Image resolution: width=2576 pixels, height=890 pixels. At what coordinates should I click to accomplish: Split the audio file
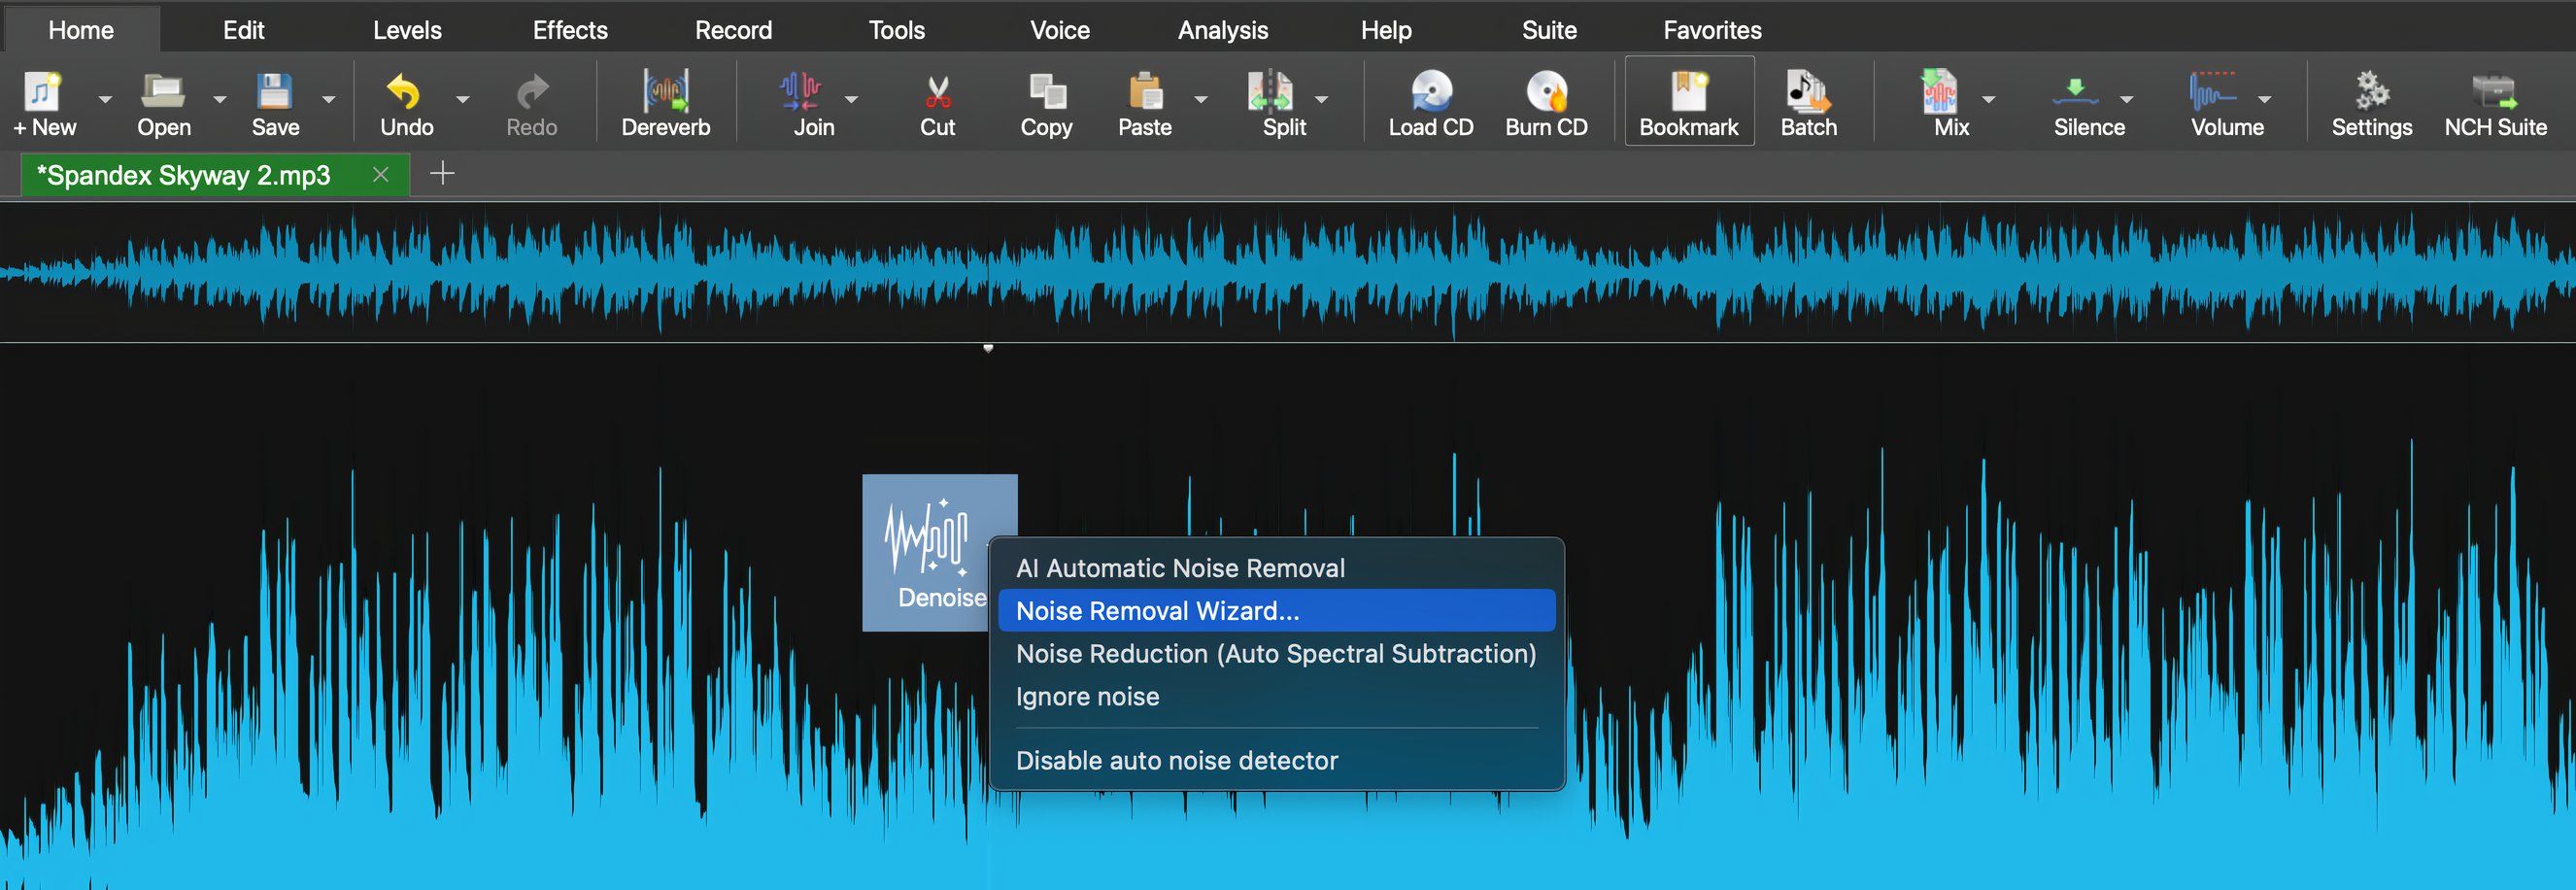[1281, 100]
